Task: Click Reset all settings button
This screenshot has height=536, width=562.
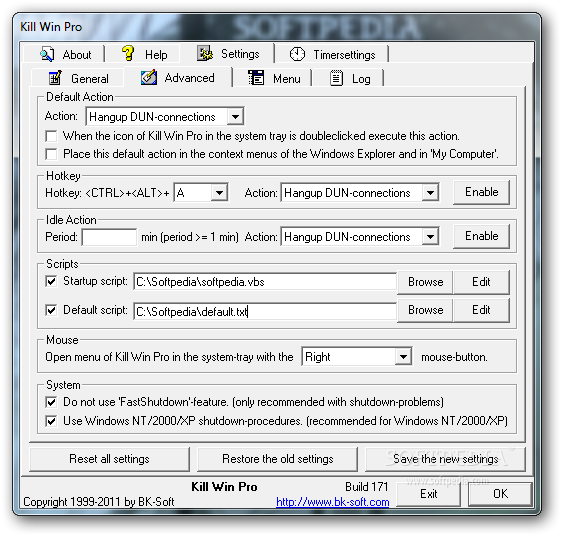Action: click(x=109, y=459)
